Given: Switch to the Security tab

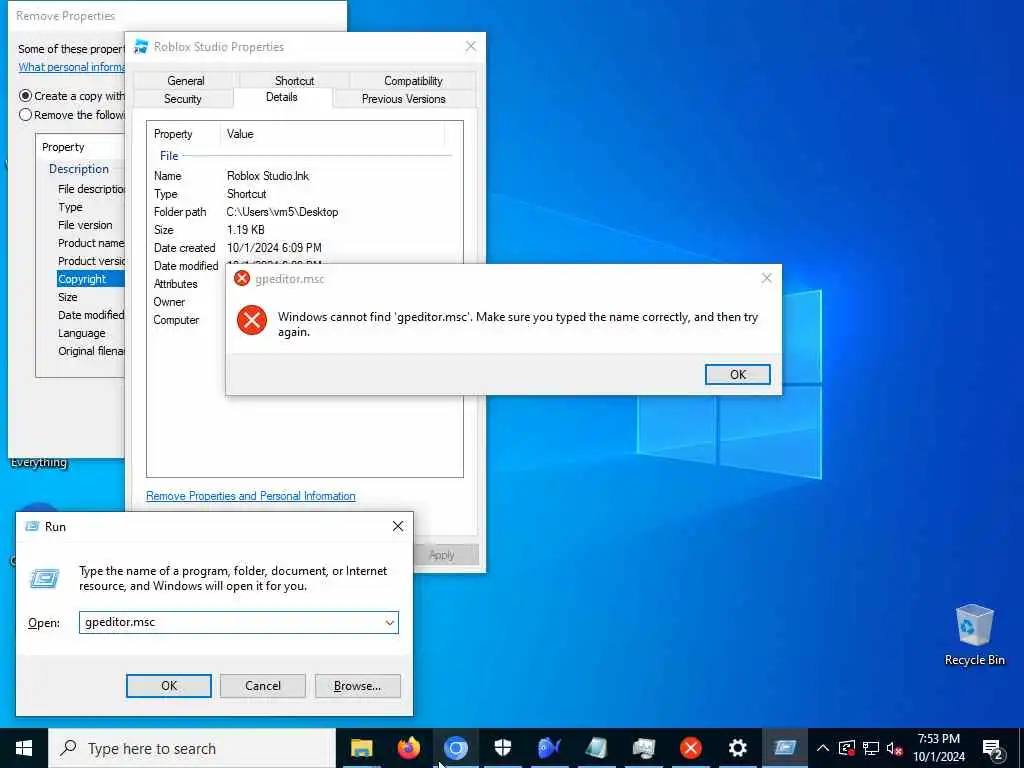Looking at the screenshot, I should tap(183, 99).
